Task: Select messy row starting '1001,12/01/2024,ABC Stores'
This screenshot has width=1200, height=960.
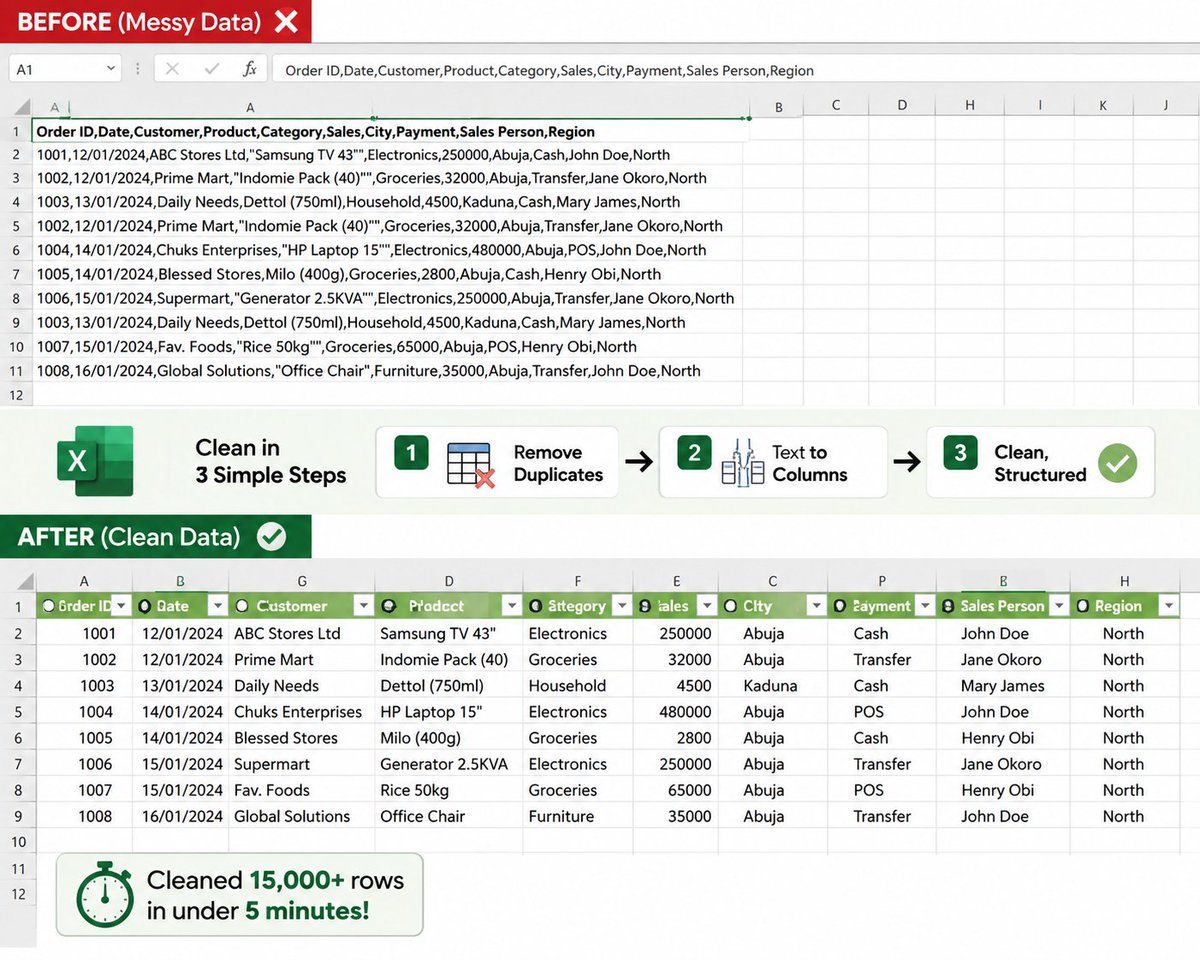Action: [388, 155]
